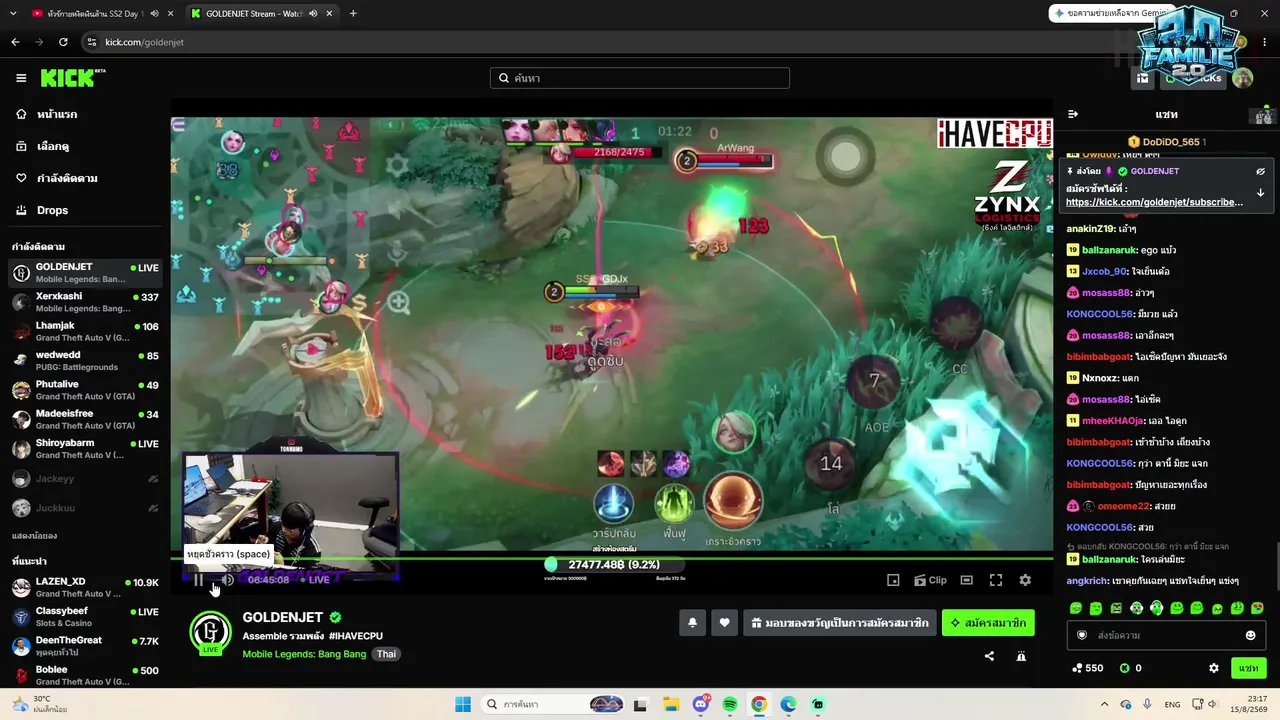Click the Thai language tag
The image size is (1280, 720).
pyautogui.click(x=386, y=654)
